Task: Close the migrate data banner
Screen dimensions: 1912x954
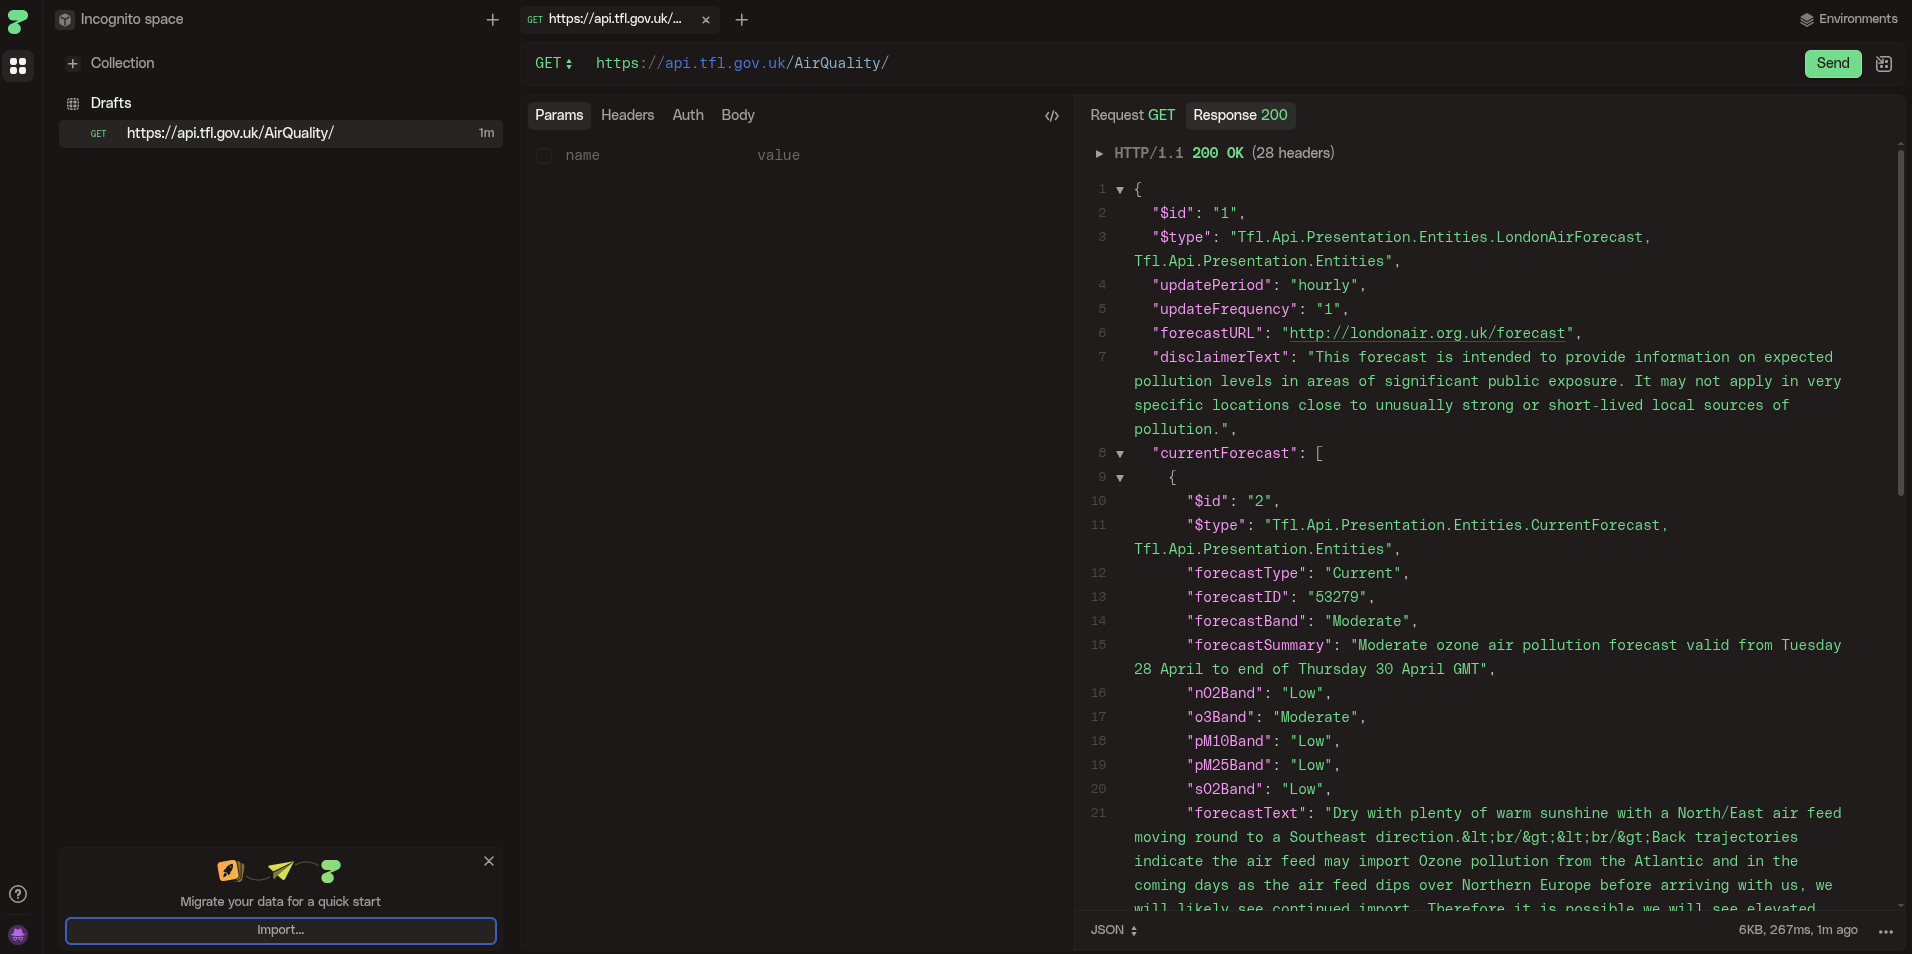Action: (489, 861)
